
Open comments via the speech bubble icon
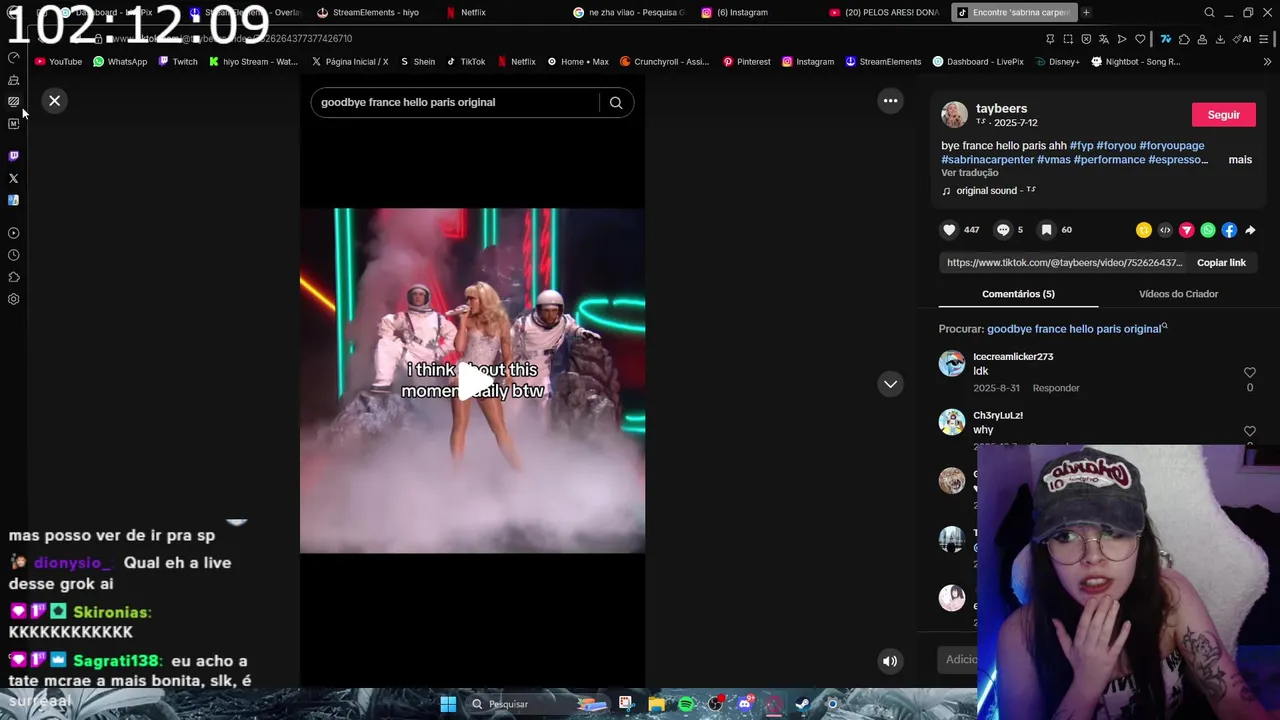coord(1003,230)
